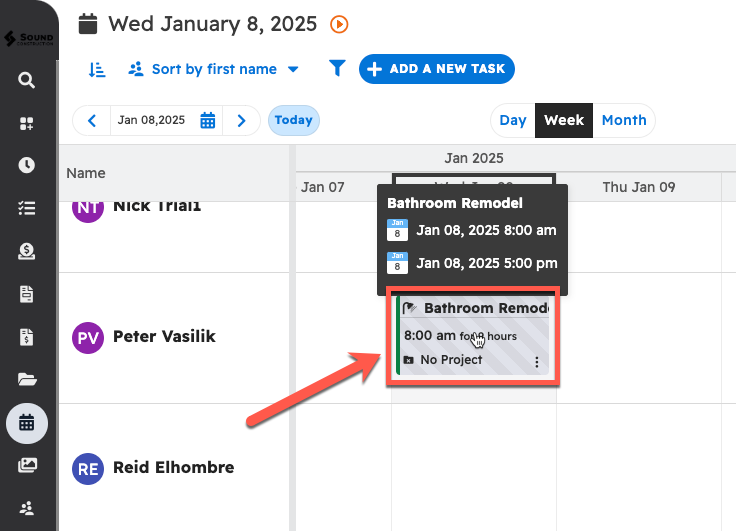Click the search magnifier sidebar icon
Viewport: 736px width, 531px height.
click(27, 80)
